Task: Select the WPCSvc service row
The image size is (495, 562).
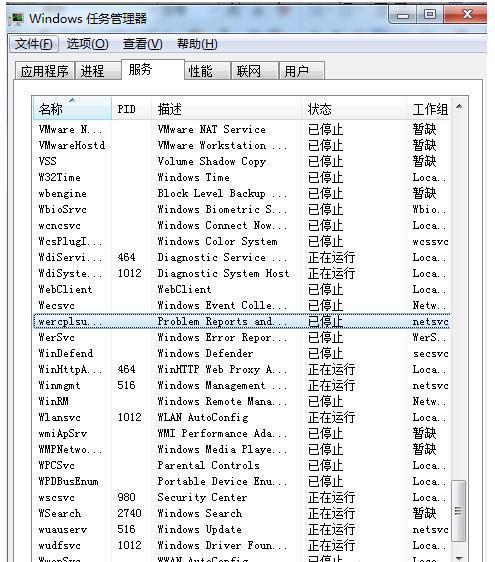Action: click(242, 465)
